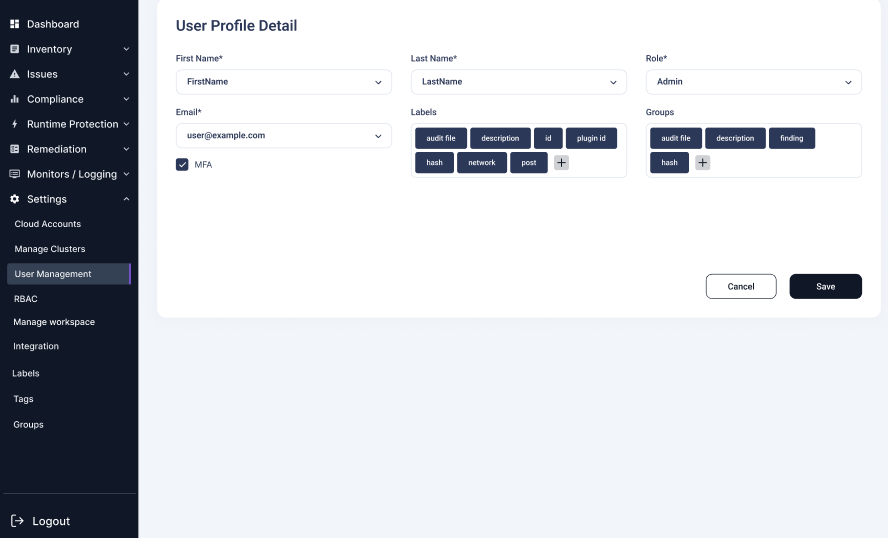Open the Role dropdown showing Admin
This screenshot has width=888, height=538.
coord(753,82)
